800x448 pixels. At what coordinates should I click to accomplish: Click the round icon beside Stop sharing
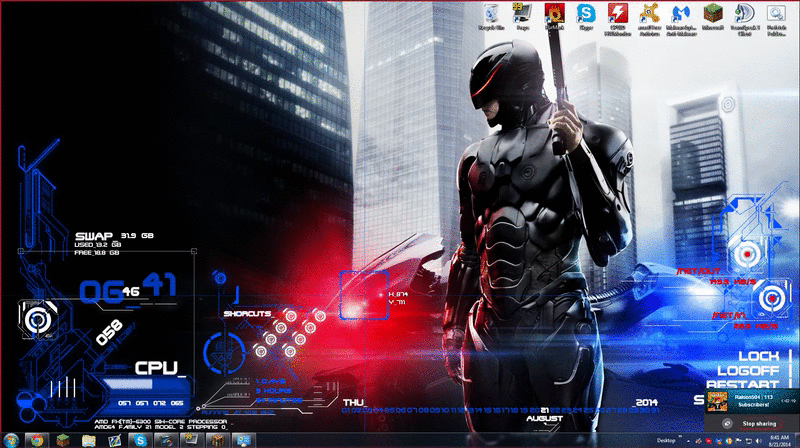(727, 424)
